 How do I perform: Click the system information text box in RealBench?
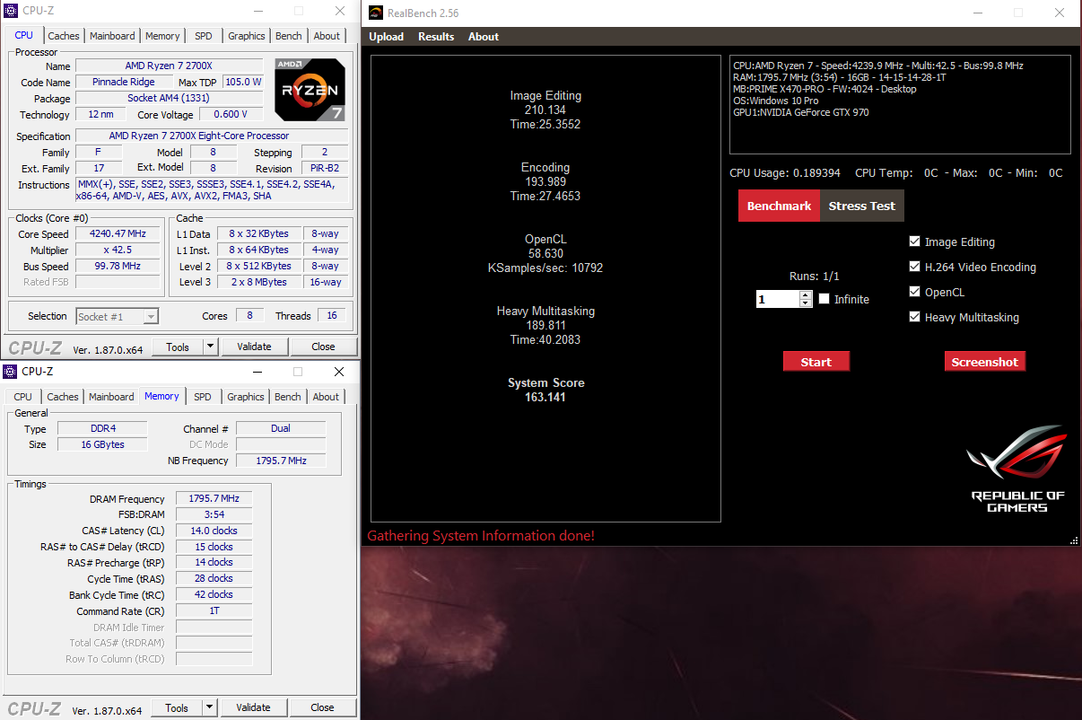[x=900, y=104]
